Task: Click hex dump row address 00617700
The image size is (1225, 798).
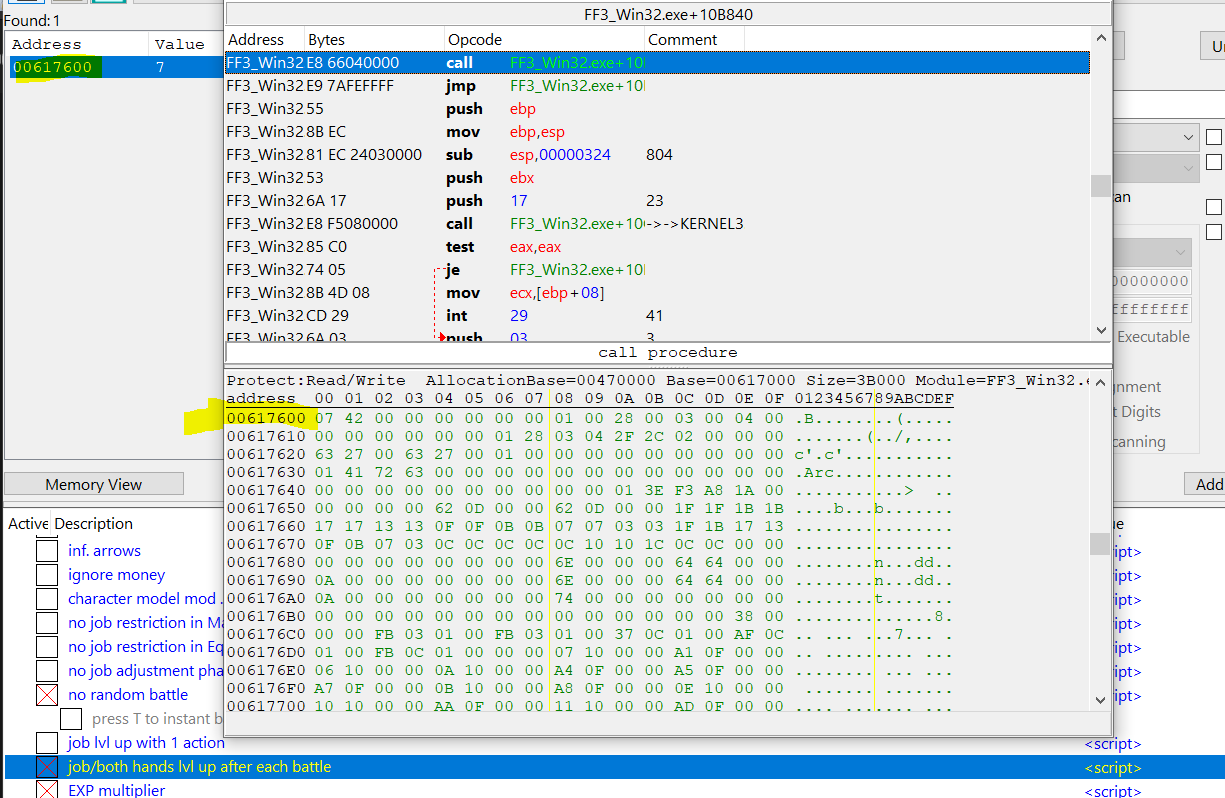Action: [266, 706]
